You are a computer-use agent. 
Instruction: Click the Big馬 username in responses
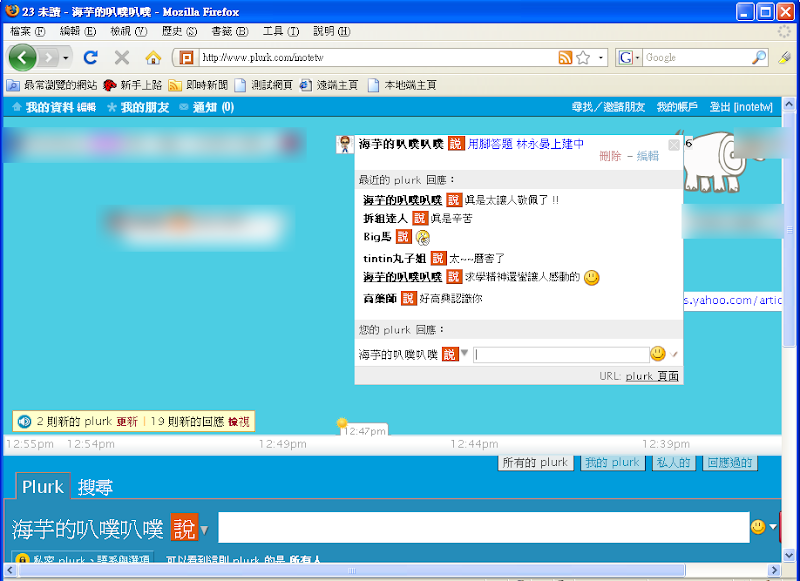377,237
